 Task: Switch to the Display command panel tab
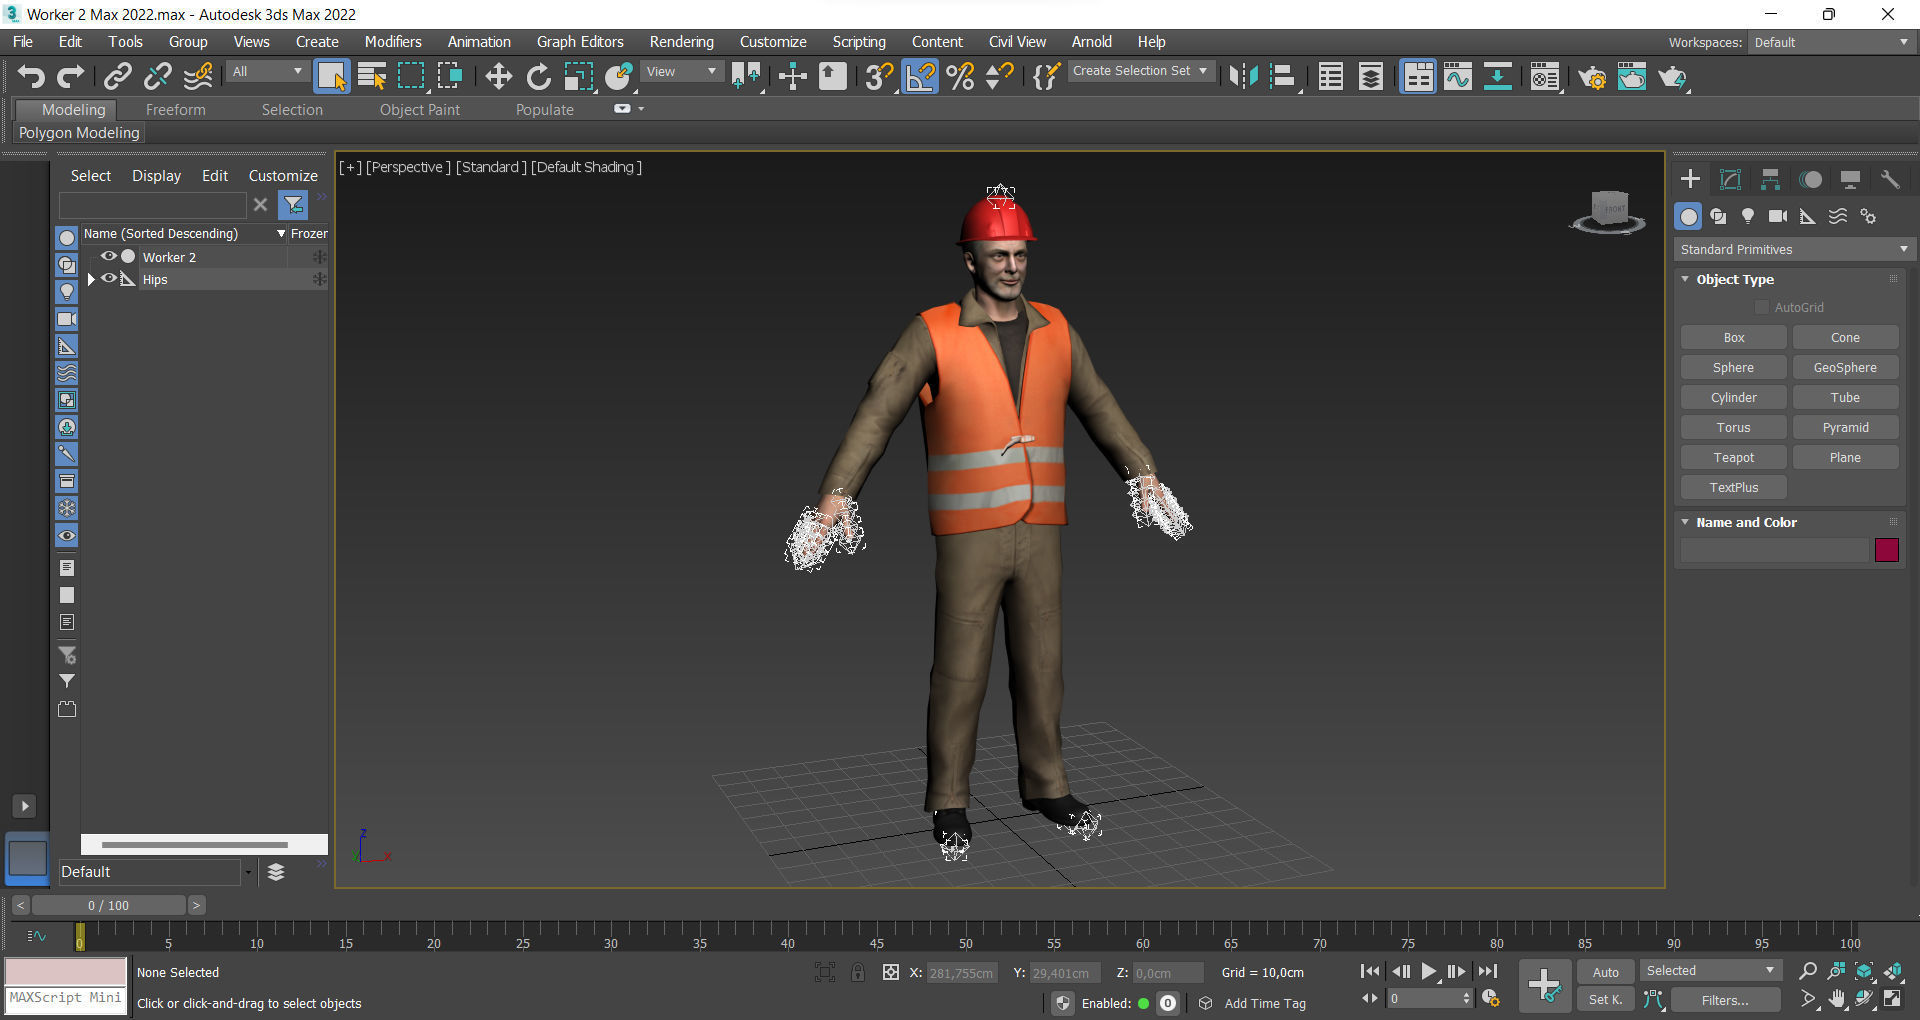click(1850, 179)
